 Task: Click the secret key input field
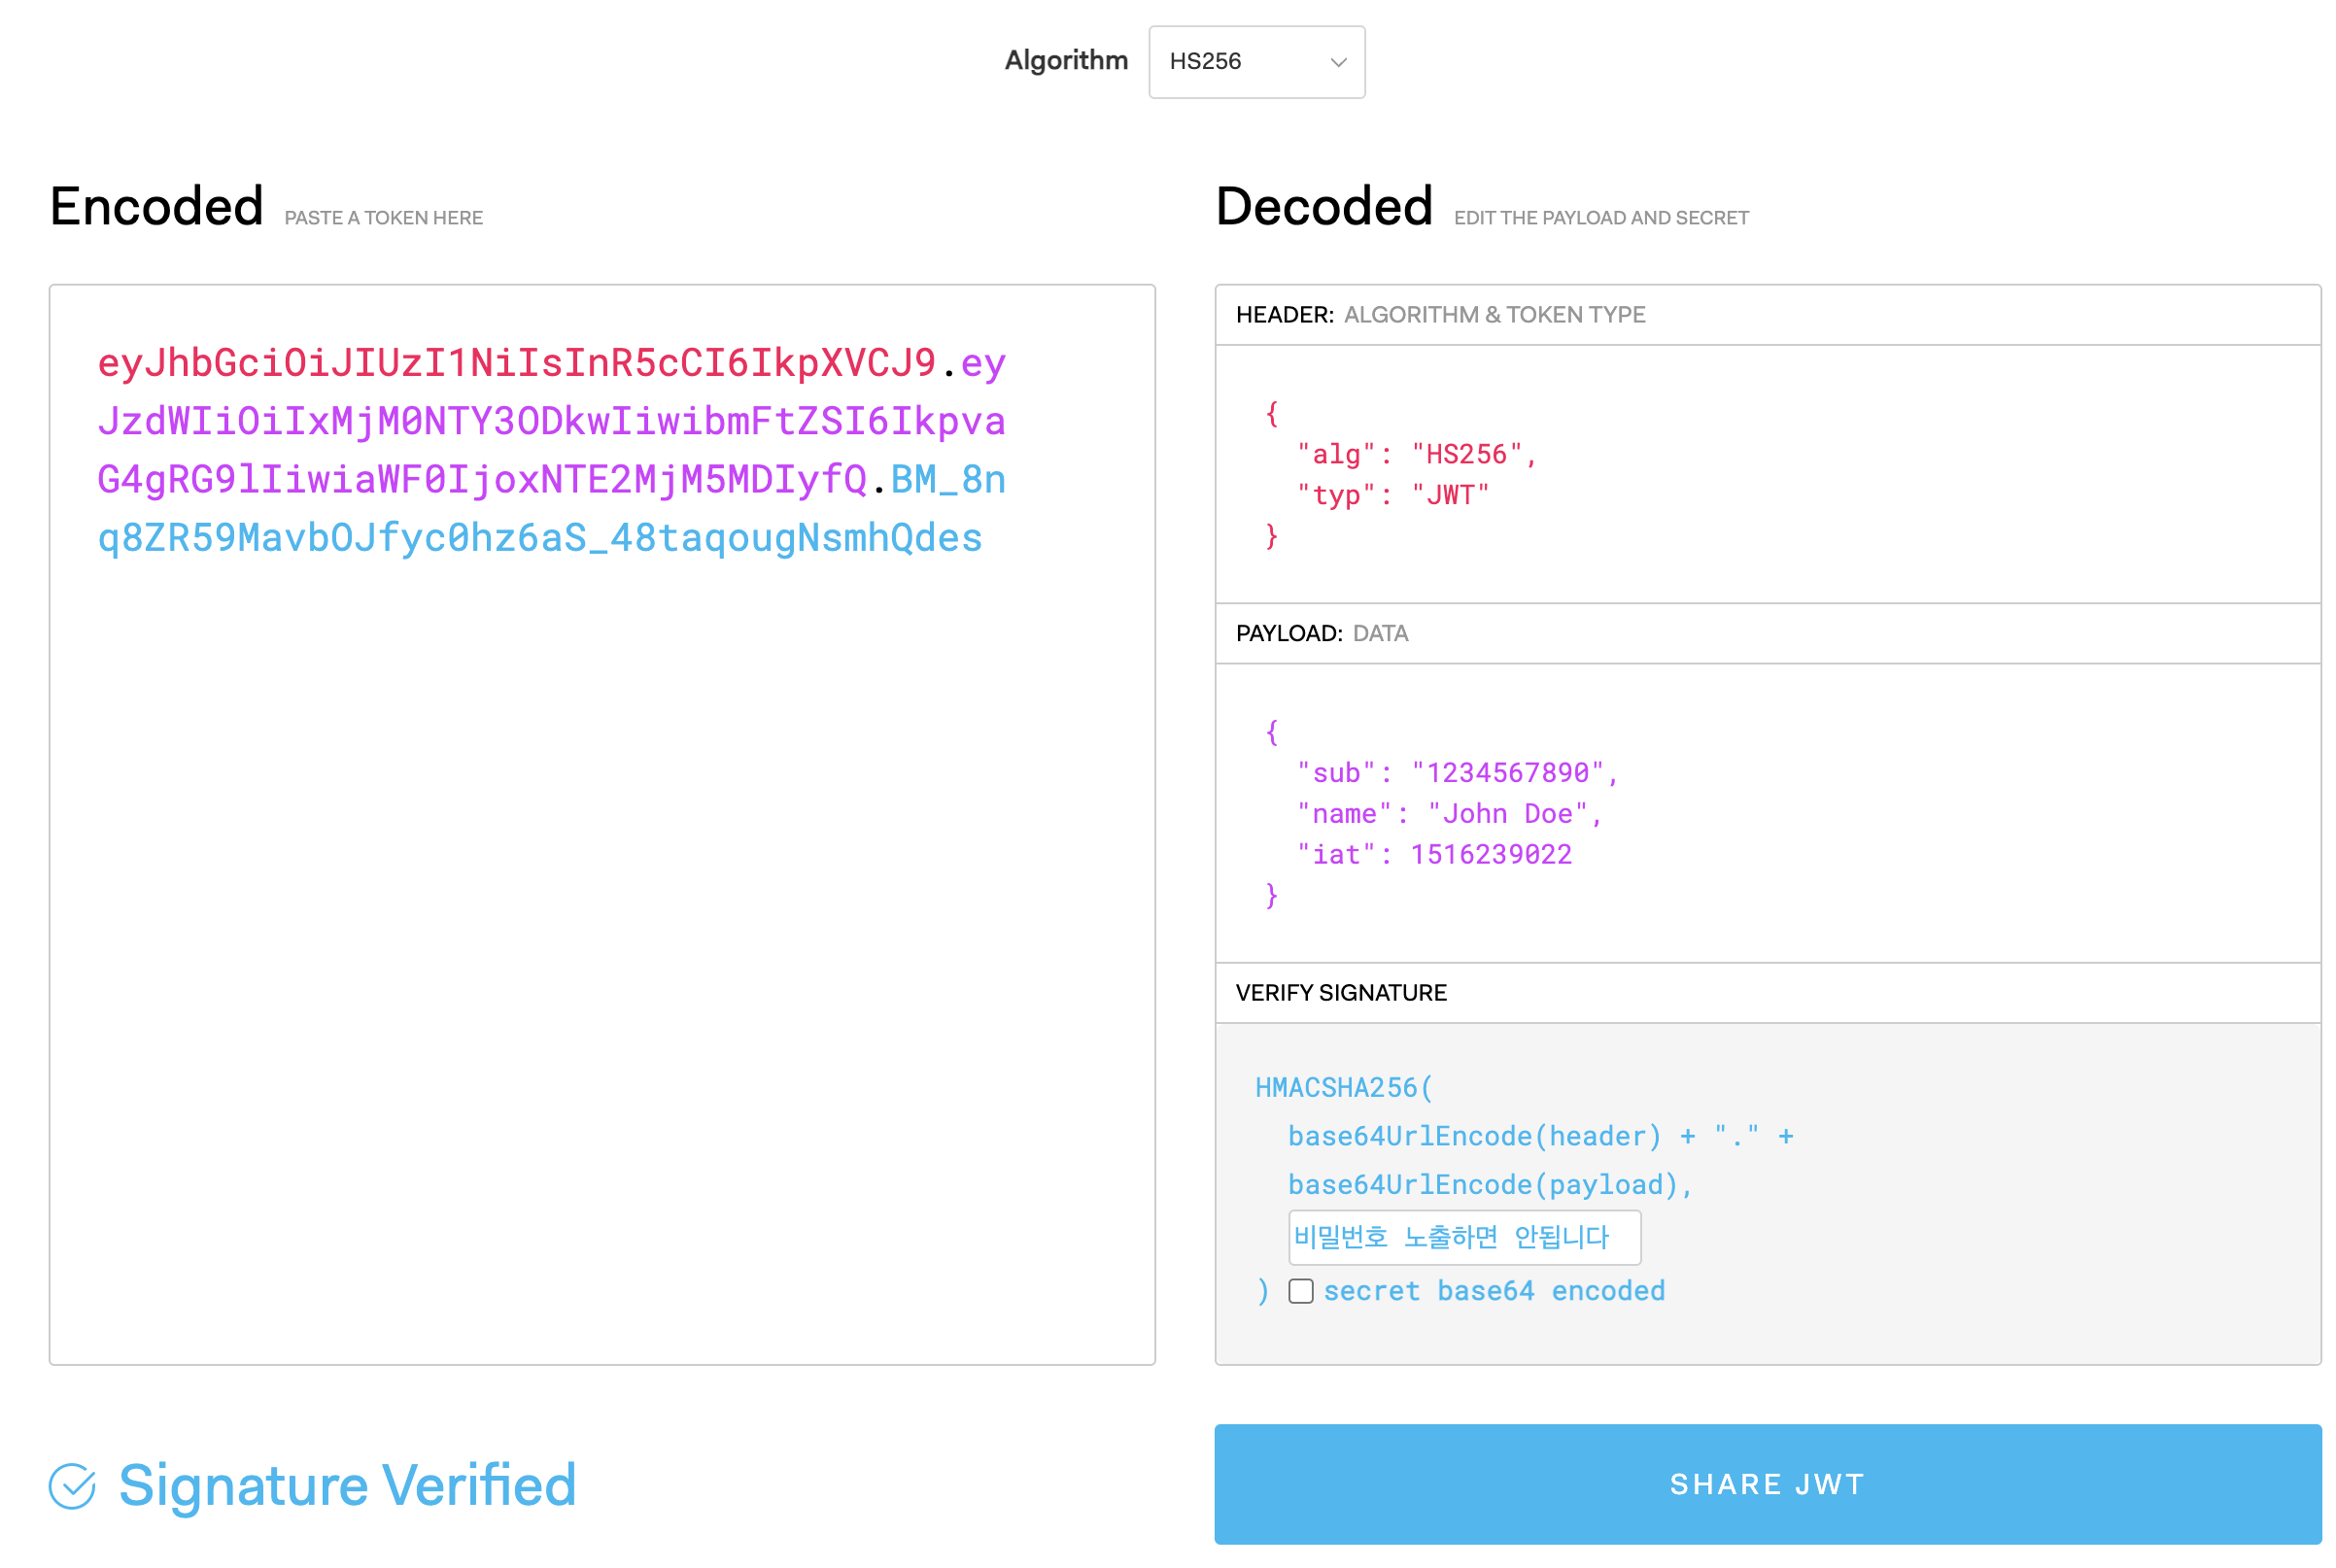coord(1464,1237)
